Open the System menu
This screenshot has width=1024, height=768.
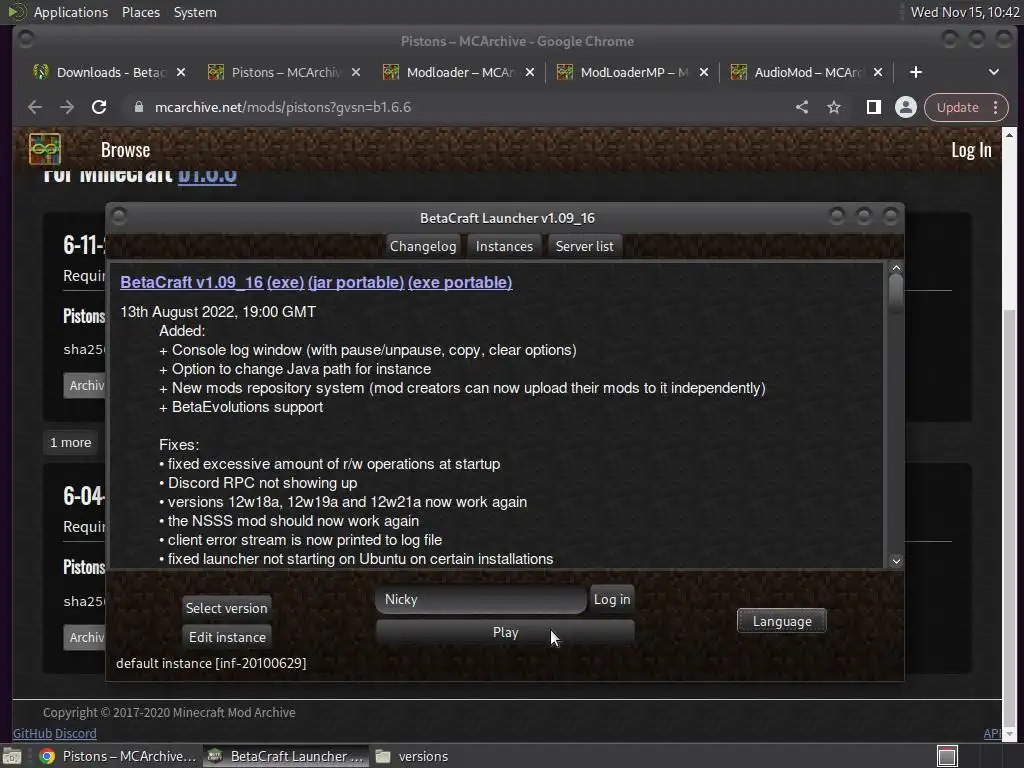tap(195, 12)
